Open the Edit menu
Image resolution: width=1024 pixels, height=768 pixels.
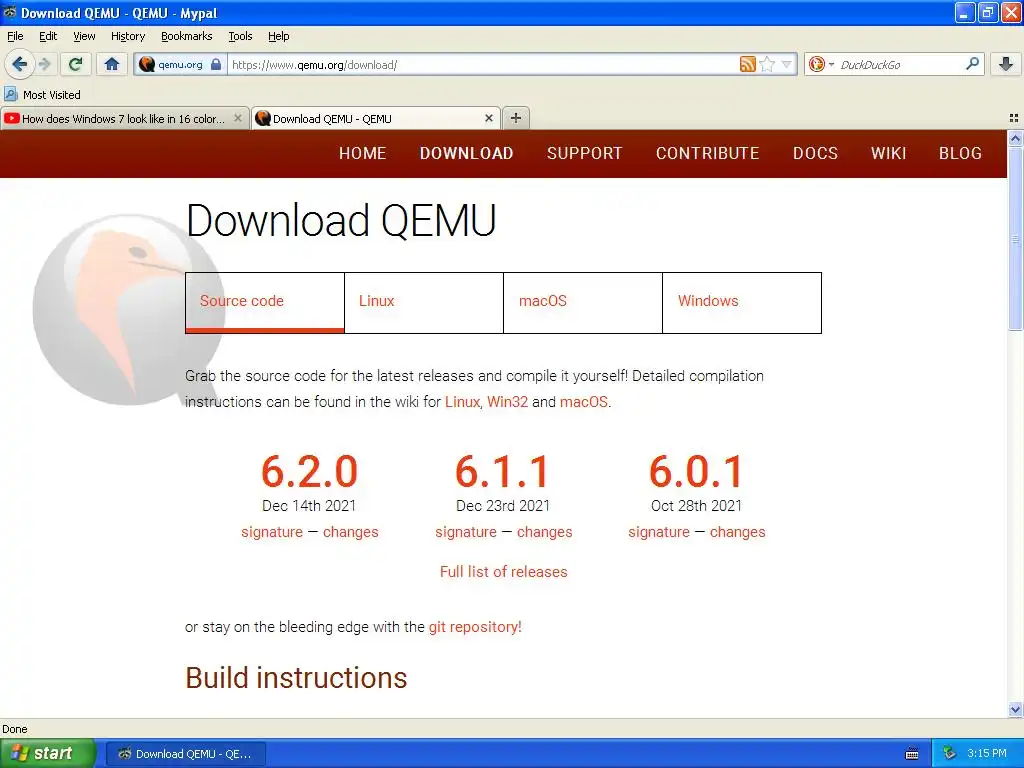point(48,36)
